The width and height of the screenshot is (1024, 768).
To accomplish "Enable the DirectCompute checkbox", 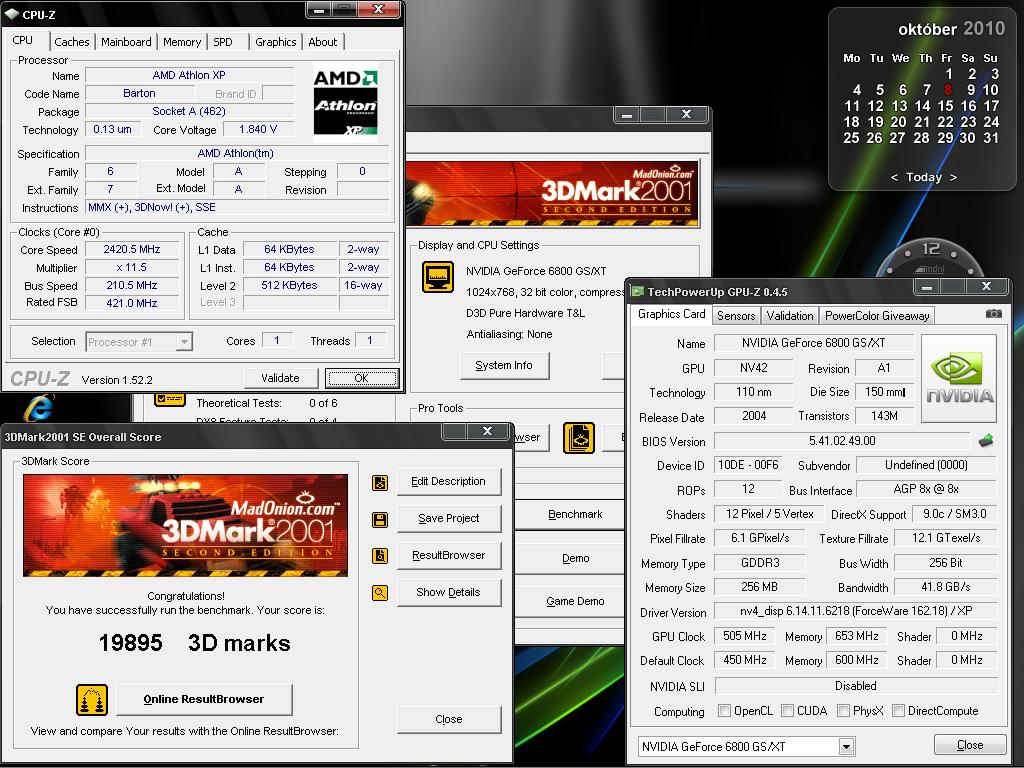I will pos(899,711).
